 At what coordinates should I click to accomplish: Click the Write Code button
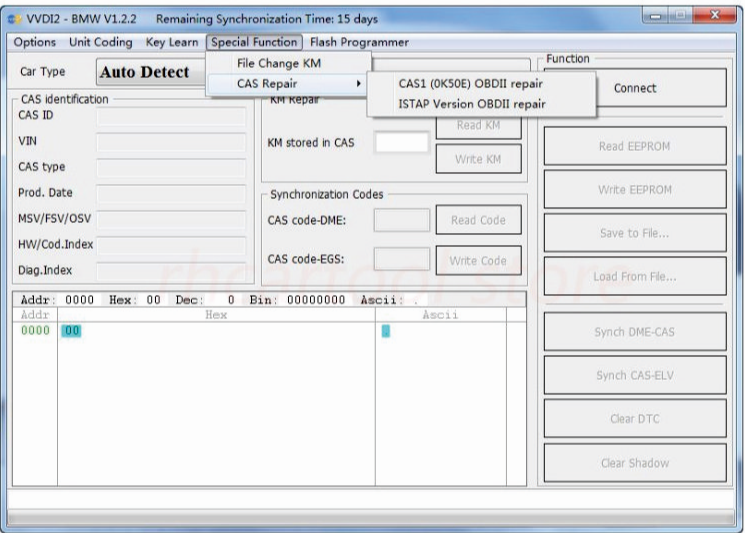(478, 260)
